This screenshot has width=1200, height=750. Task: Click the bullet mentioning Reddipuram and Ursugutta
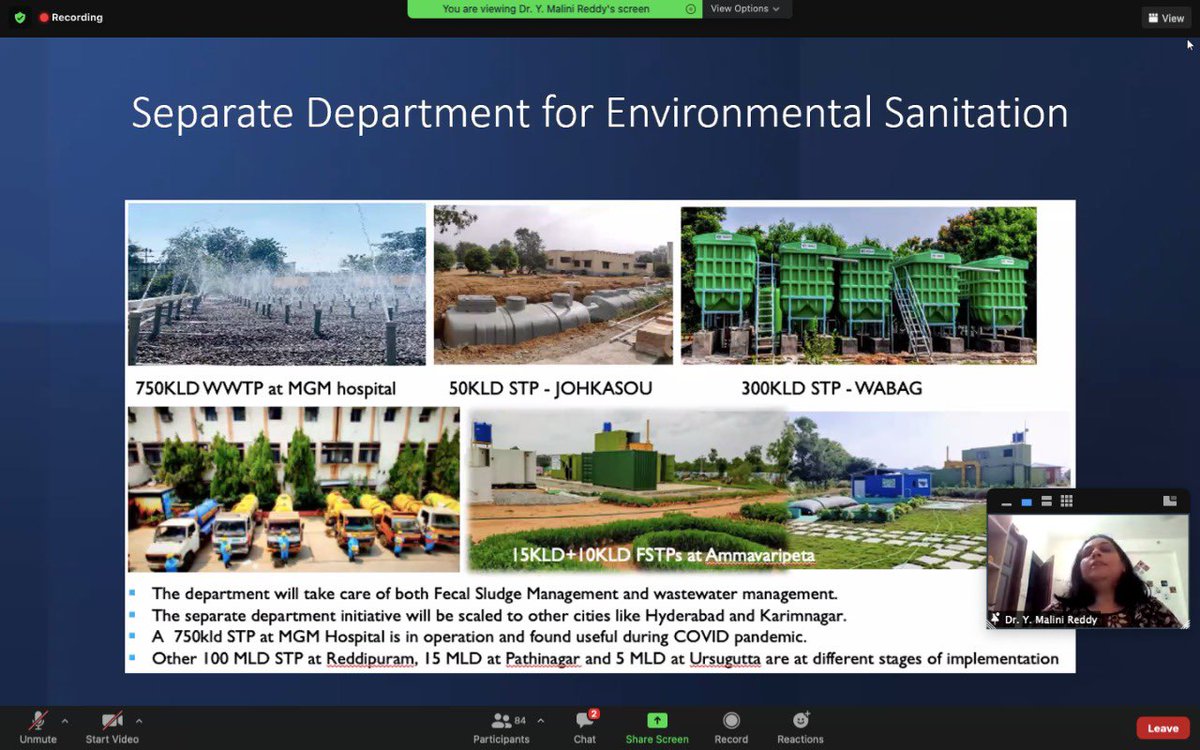pos(605,659)
